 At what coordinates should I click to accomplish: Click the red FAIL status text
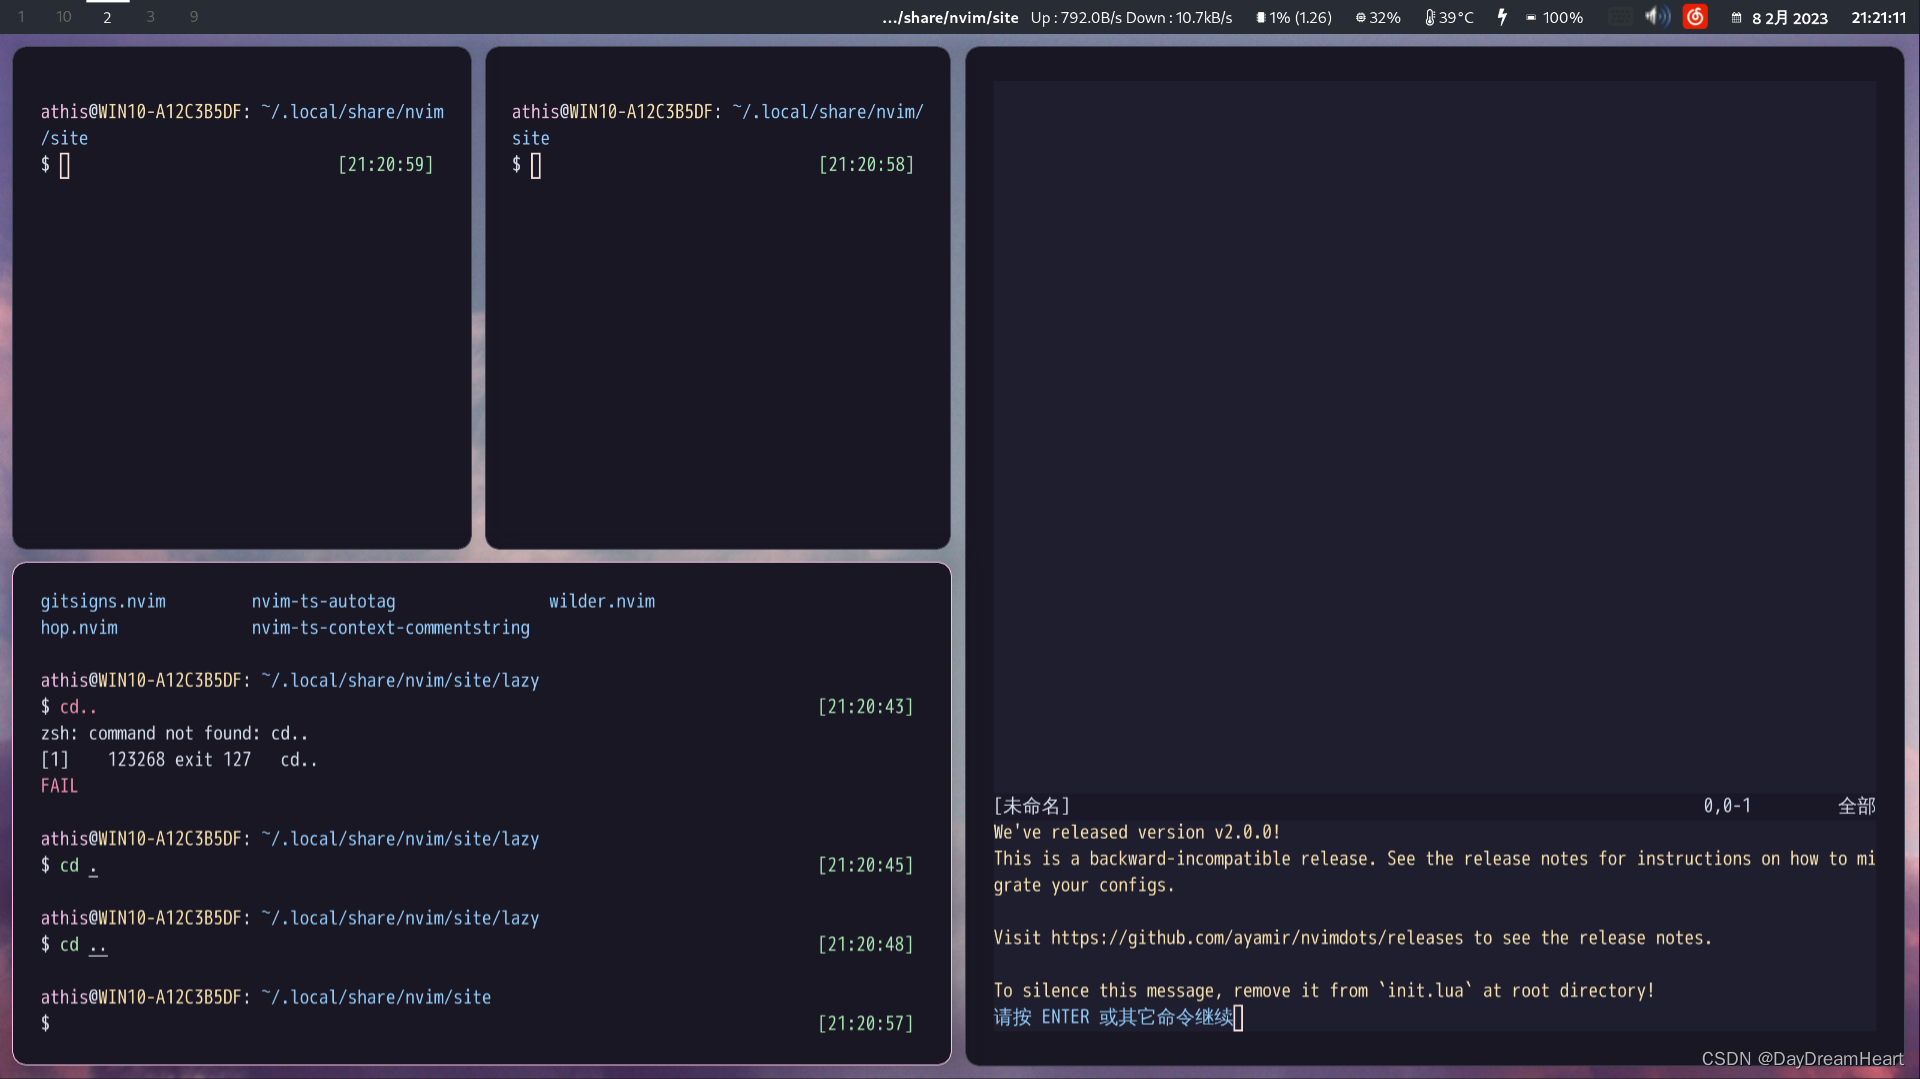point(59,786)
